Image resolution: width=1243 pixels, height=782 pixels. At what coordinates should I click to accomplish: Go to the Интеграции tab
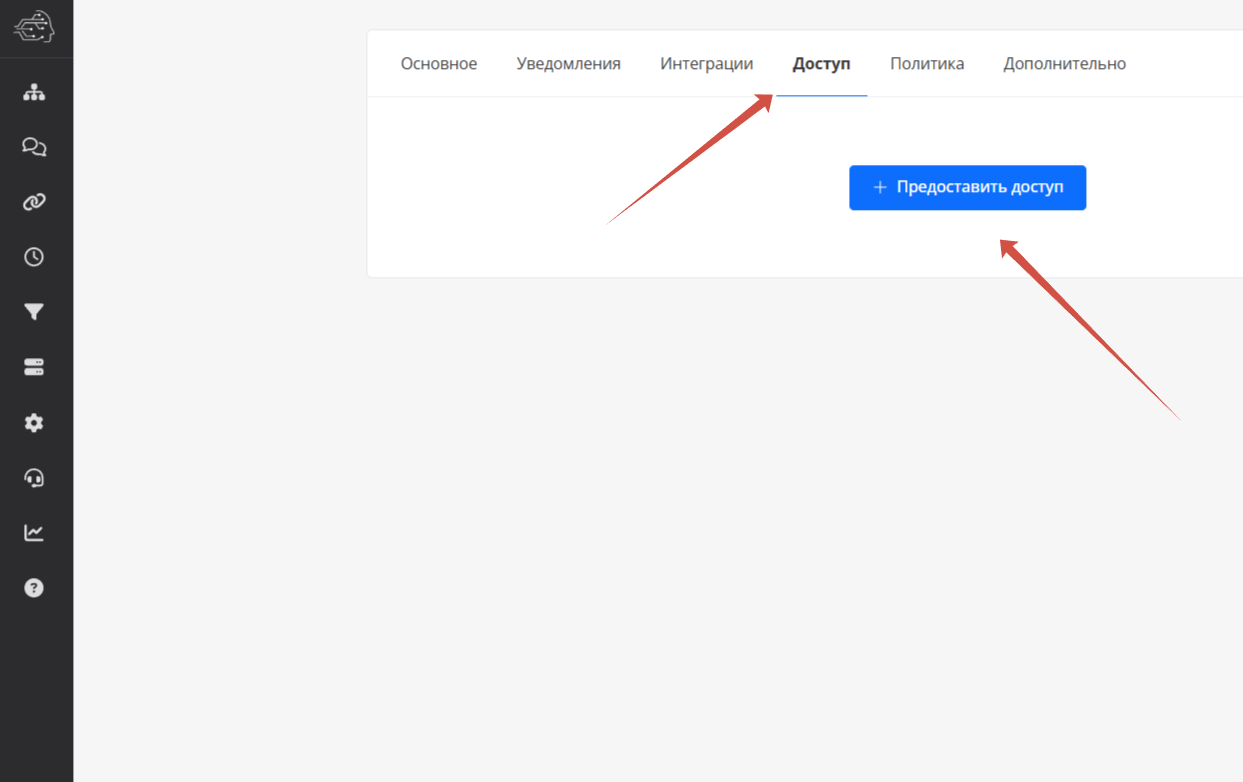(x=706, y=64)
